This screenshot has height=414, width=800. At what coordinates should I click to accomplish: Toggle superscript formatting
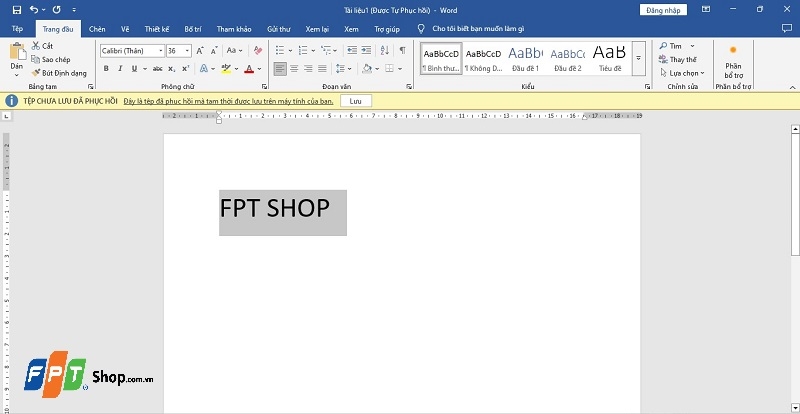(x=185, y=68)
